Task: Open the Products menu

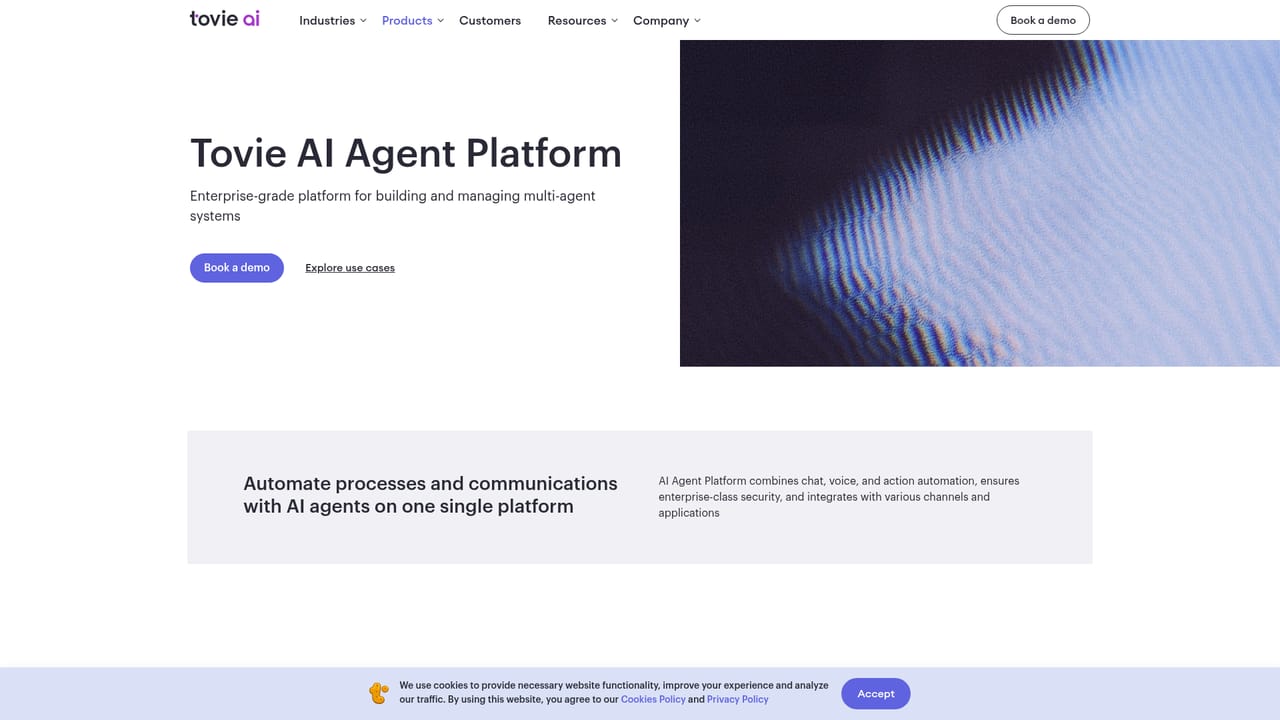Action: click(x=407, y=20)
